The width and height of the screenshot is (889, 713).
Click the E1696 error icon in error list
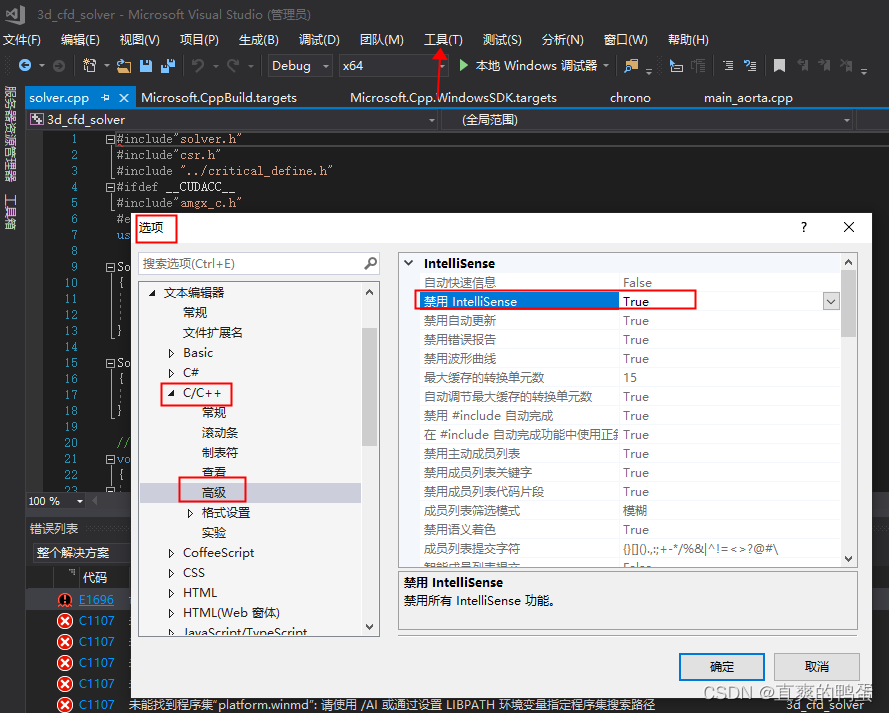click(x=65, y=600)
